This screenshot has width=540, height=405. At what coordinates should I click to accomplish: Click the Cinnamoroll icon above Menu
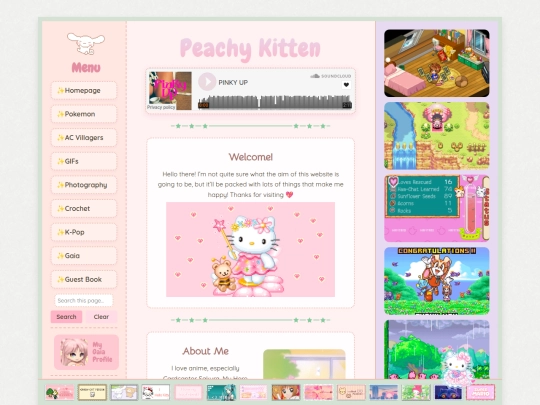click(x=86, y=44)
